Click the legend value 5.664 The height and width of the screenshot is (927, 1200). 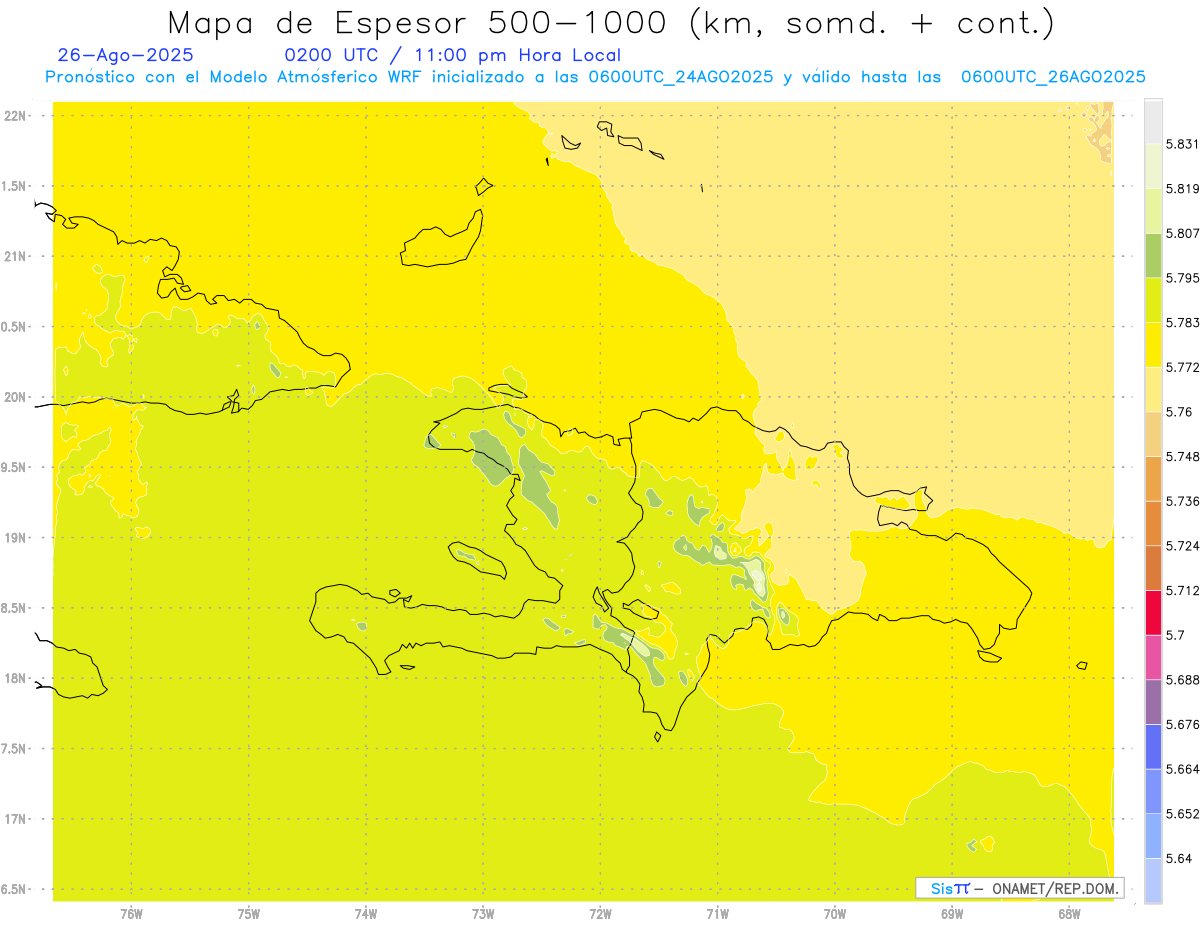pos(1182,769)
